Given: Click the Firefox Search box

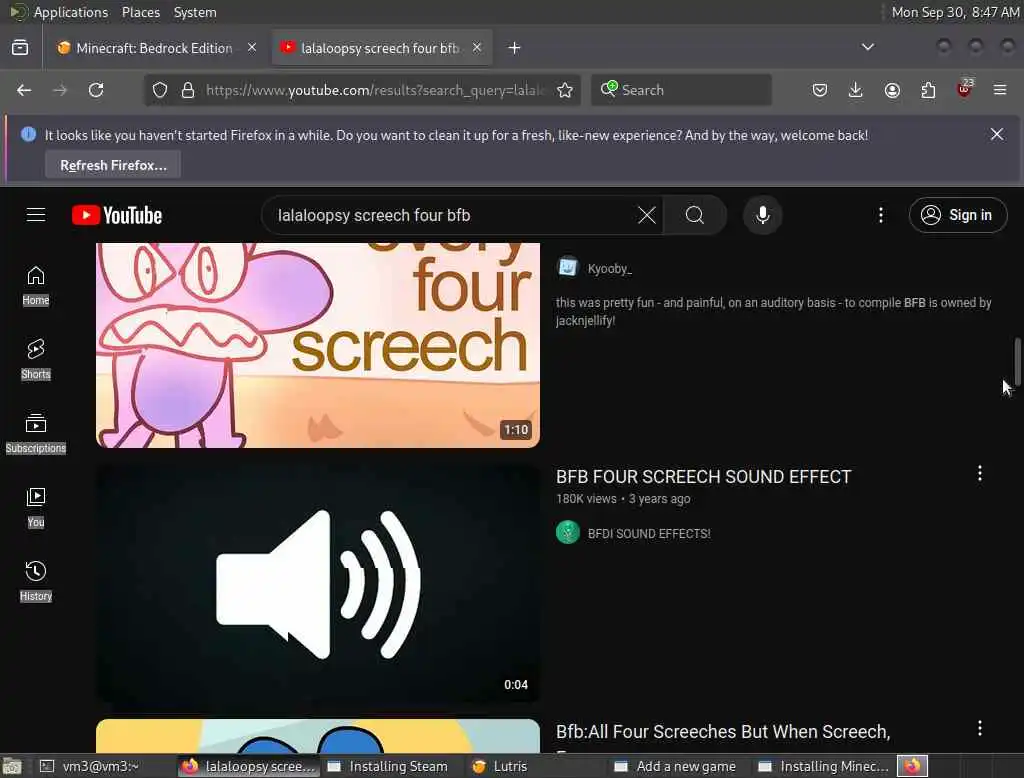Looking at the screenshot, I should [681, 90].
